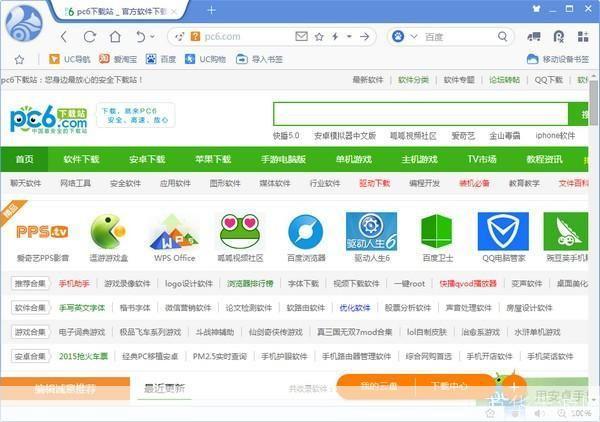Click the bookmarks bar star icon
The image size is (600, 422).
tap(19, 59)
